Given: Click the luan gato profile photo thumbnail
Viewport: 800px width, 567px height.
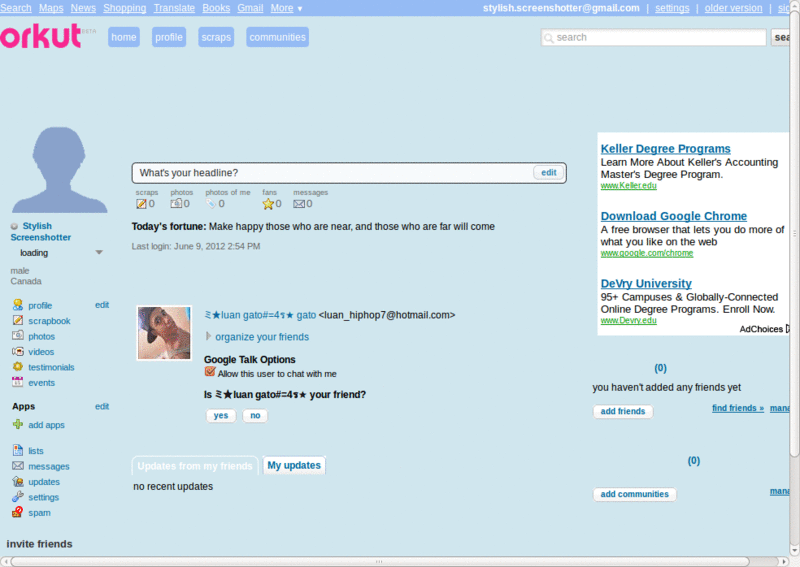Looking at the screenshot, I should tap(164, 333).
